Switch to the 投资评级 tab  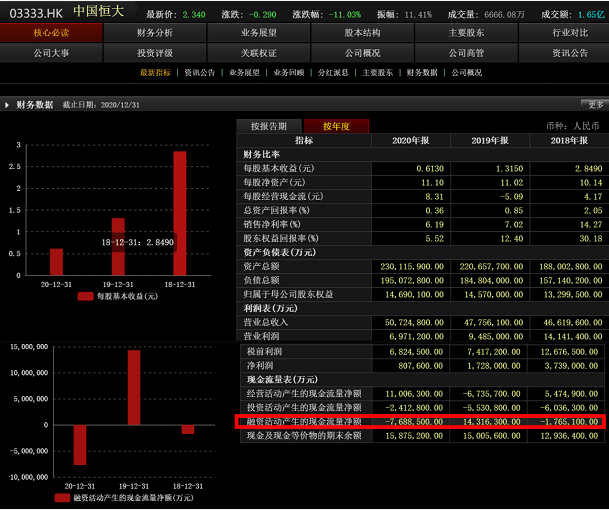tap(155, 52)
